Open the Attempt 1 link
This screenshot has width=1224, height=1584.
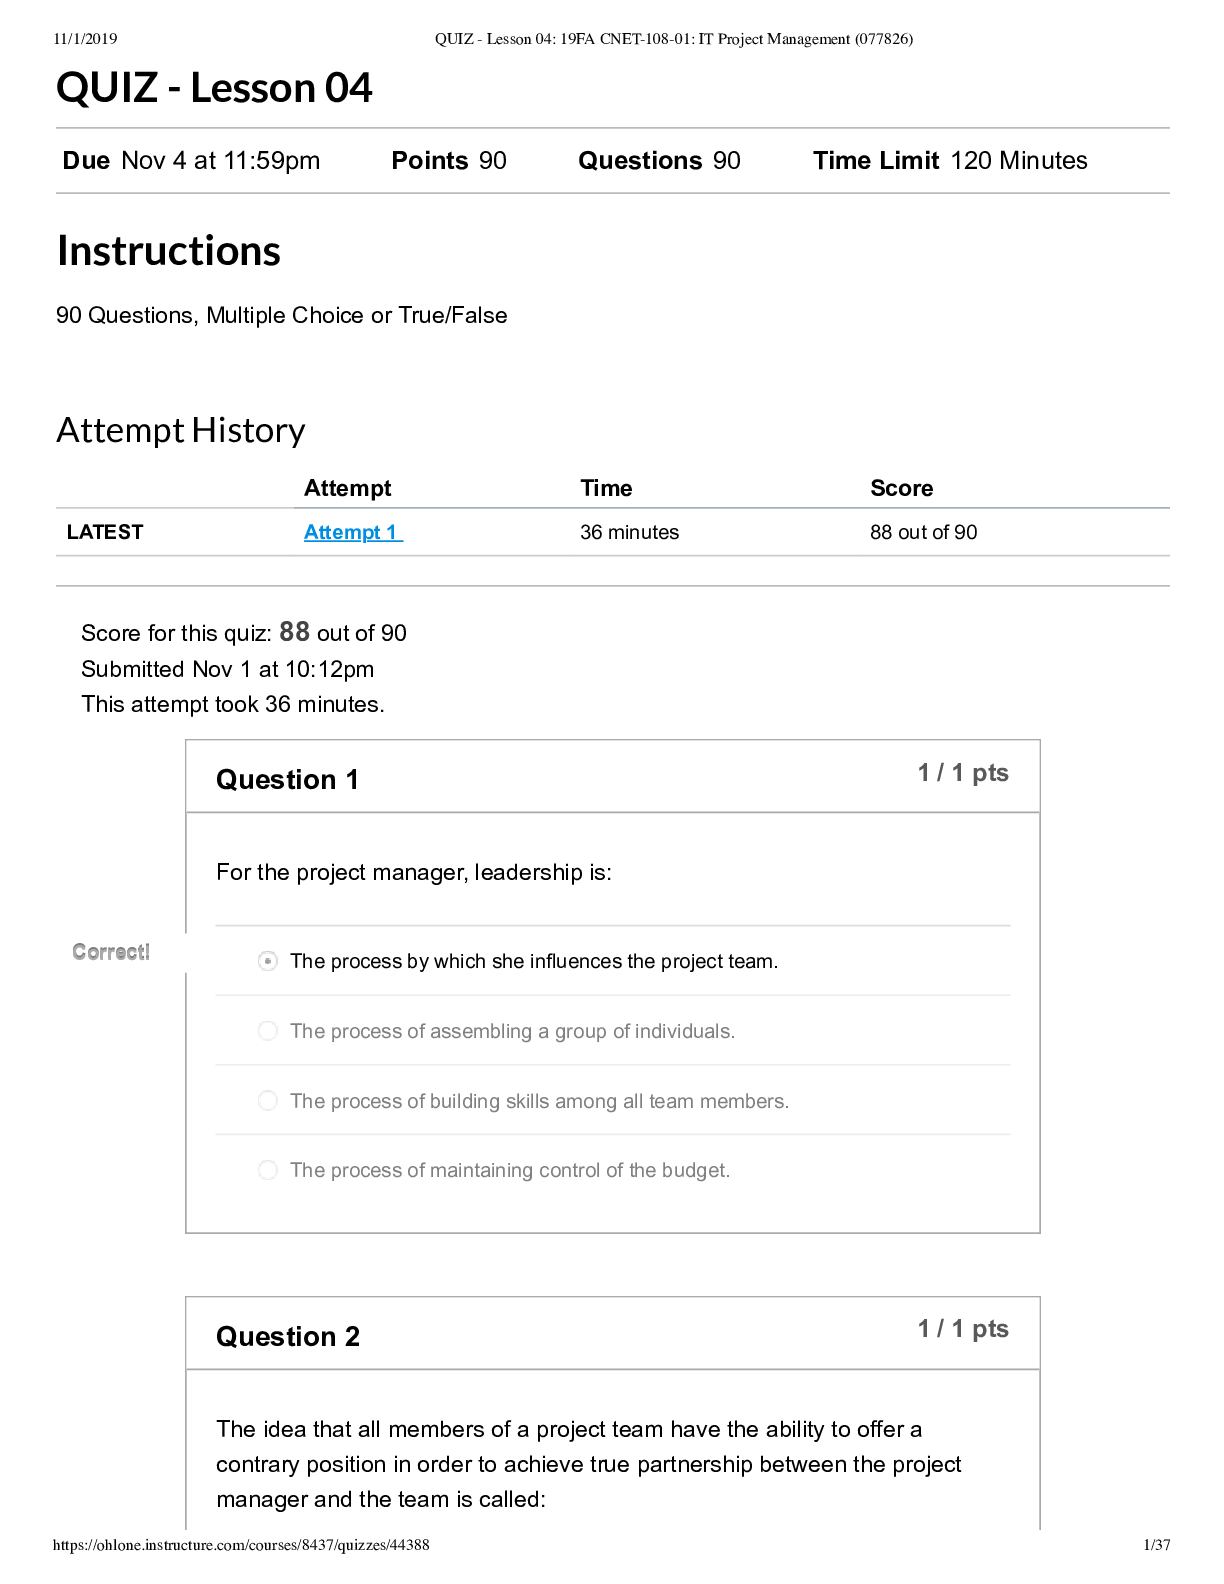pyautogui.click(x=351, y=532)
